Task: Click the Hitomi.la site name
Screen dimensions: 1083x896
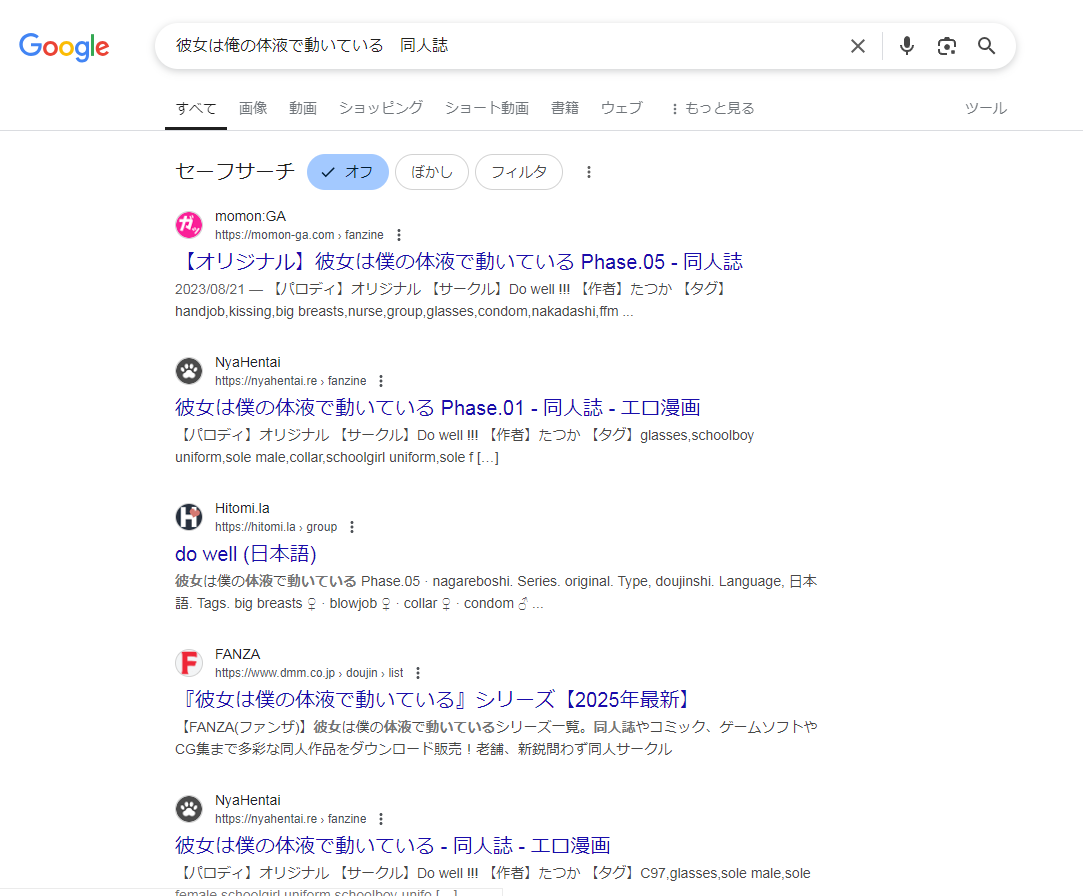Action: click(242, 508)
